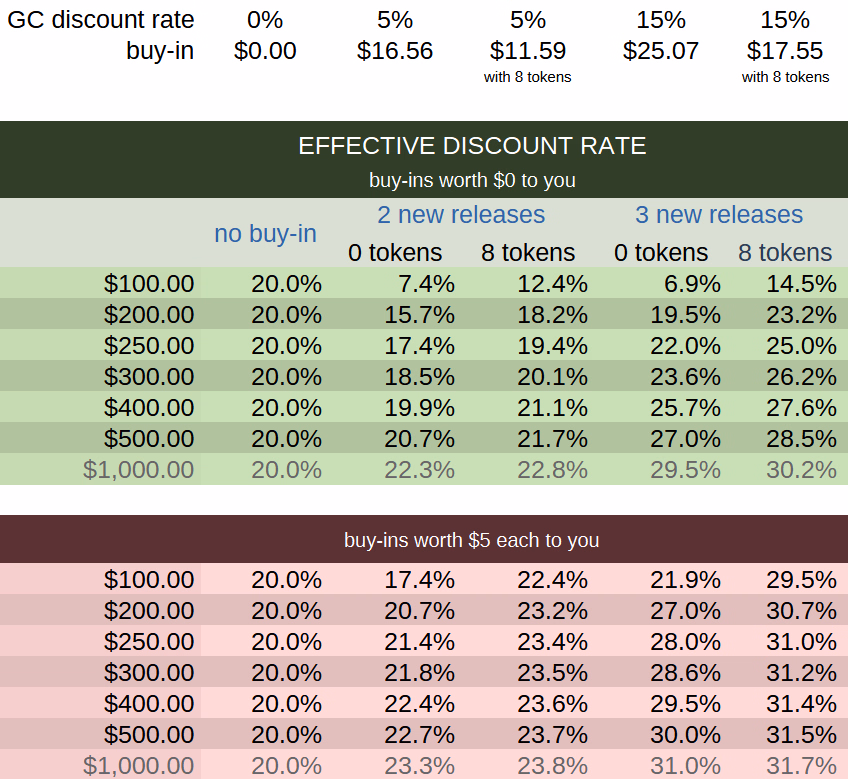Image resolution: width=848 pixels, height=779 pixels.
Task: Click the 7.4% cell
Action: click(421, 284)
